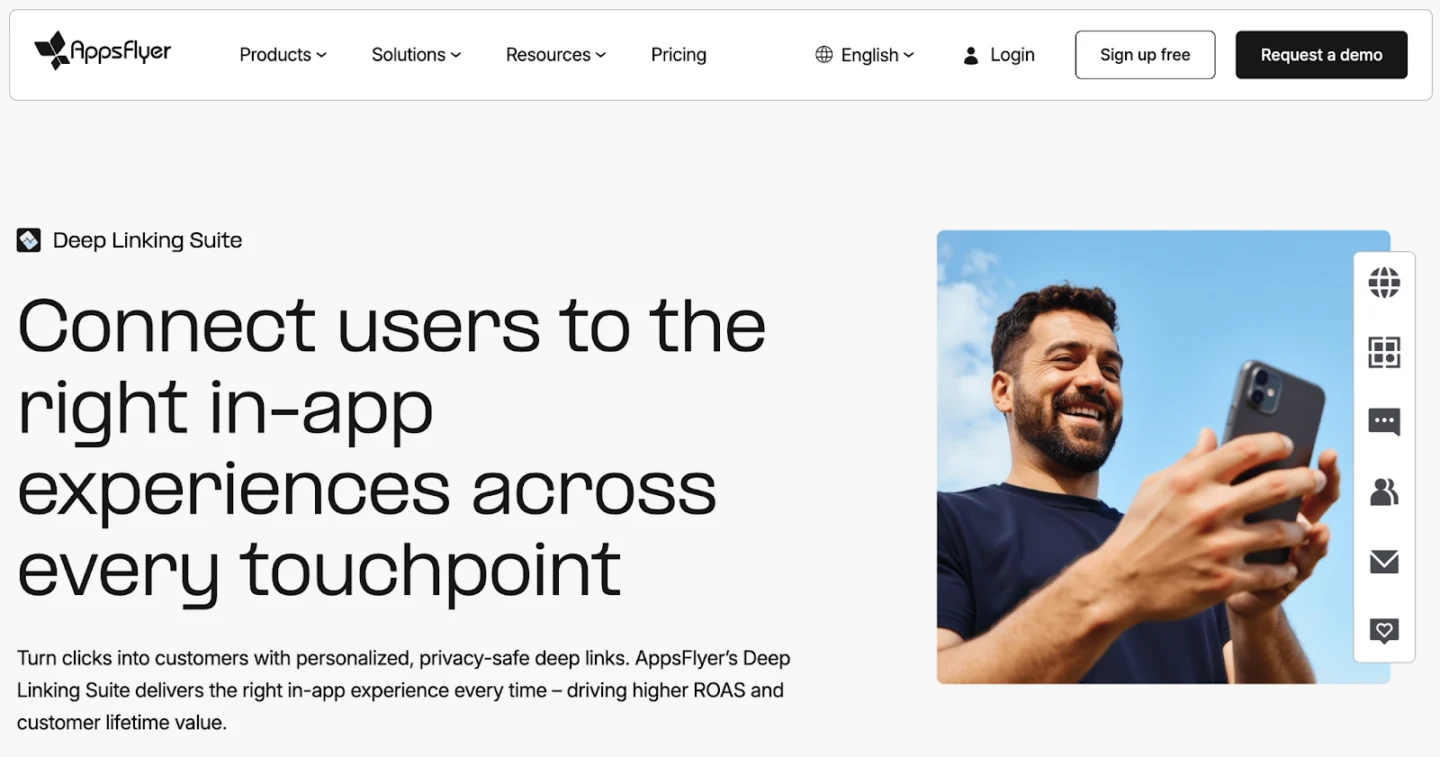Open the English language selector

pyautogui.click(x=865, y=55)
